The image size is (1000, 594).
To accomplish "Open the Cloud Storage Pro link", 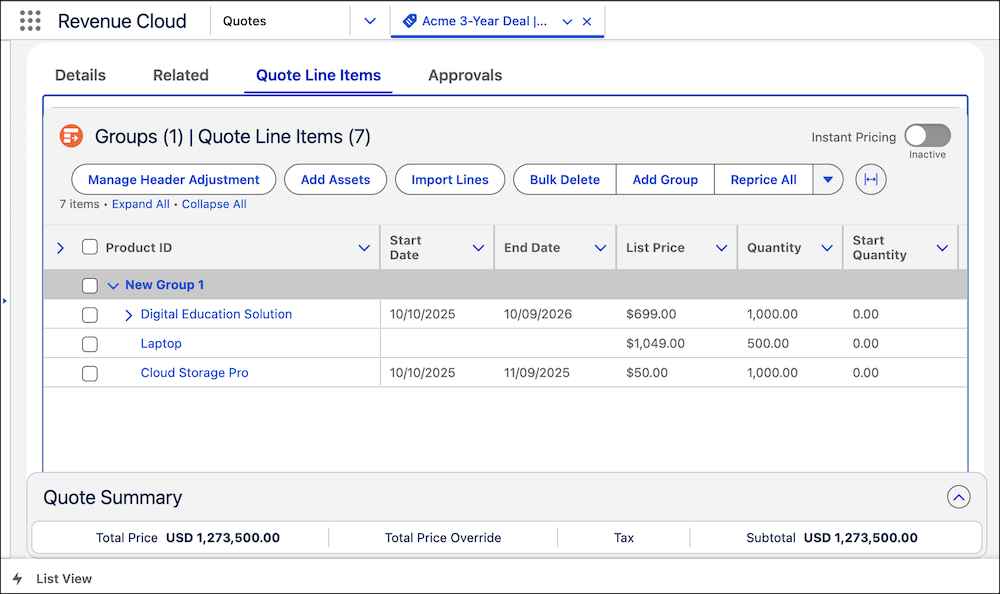I will click(x=195, y=373).
